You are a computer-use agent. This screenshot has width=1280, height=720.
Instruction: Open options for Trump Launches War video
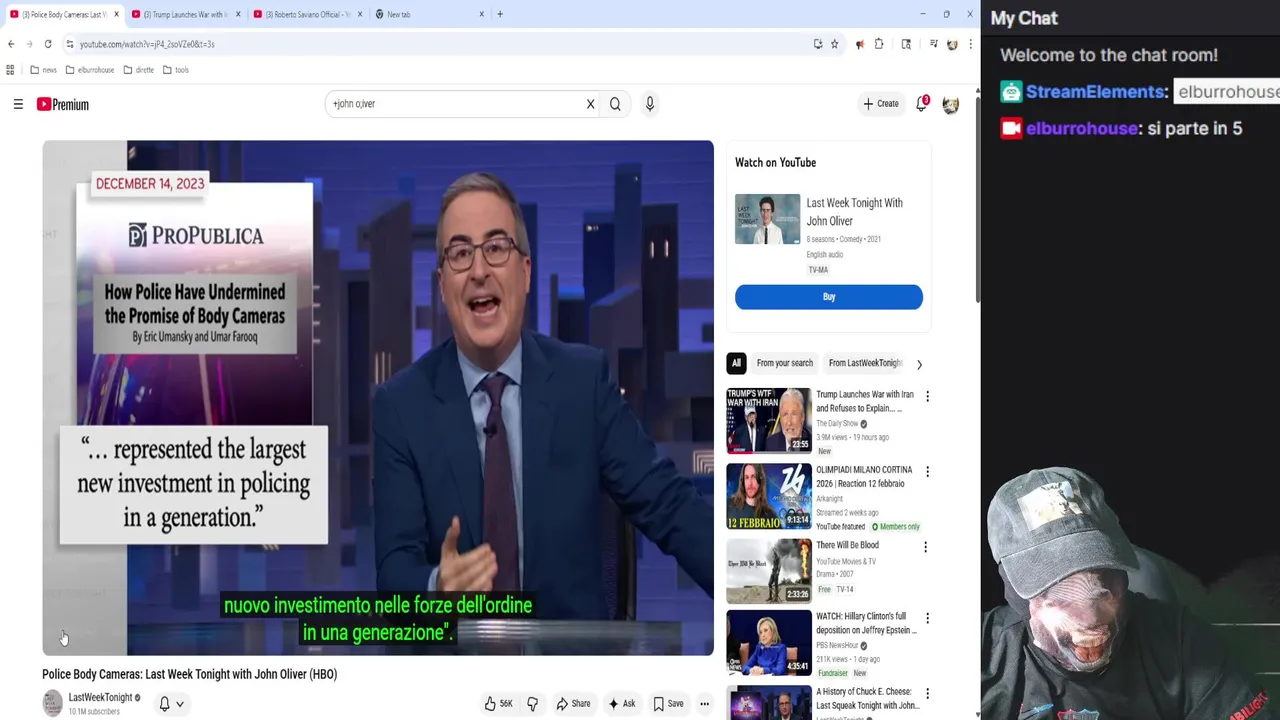pos(927,396)
